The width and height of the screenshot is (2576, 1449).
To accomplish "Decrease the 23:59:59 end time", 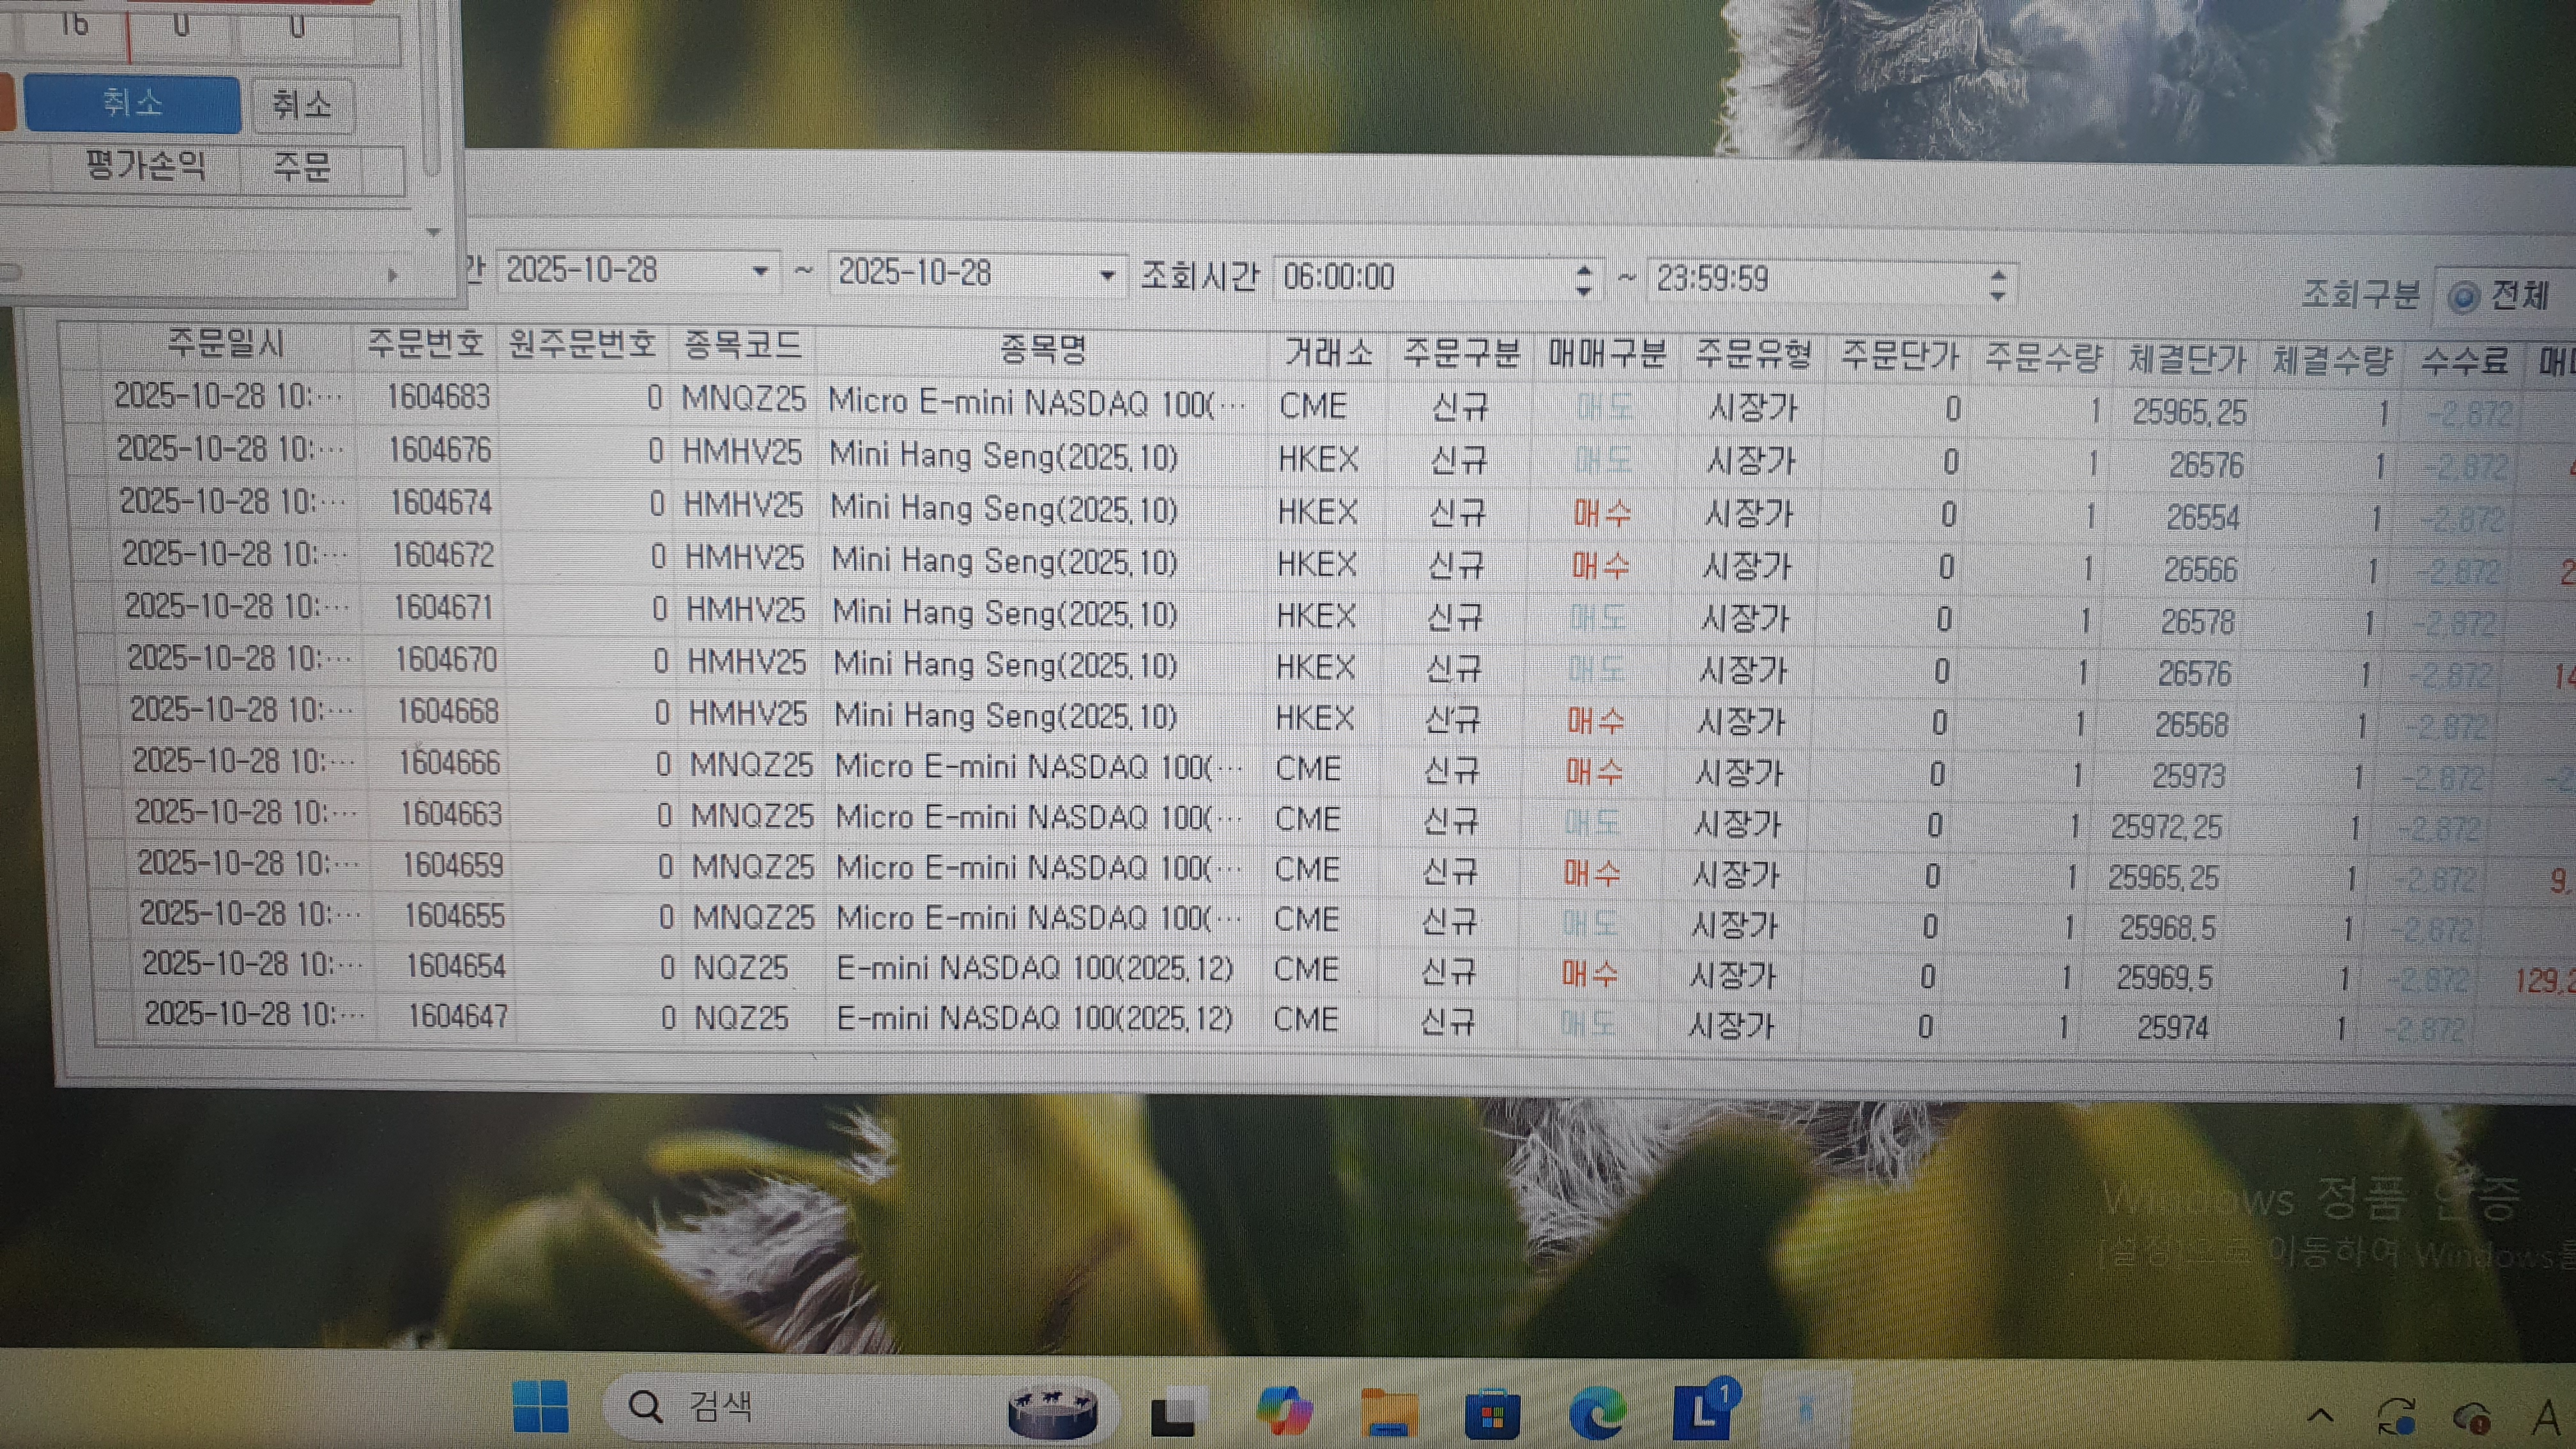I will (1998, 296).
